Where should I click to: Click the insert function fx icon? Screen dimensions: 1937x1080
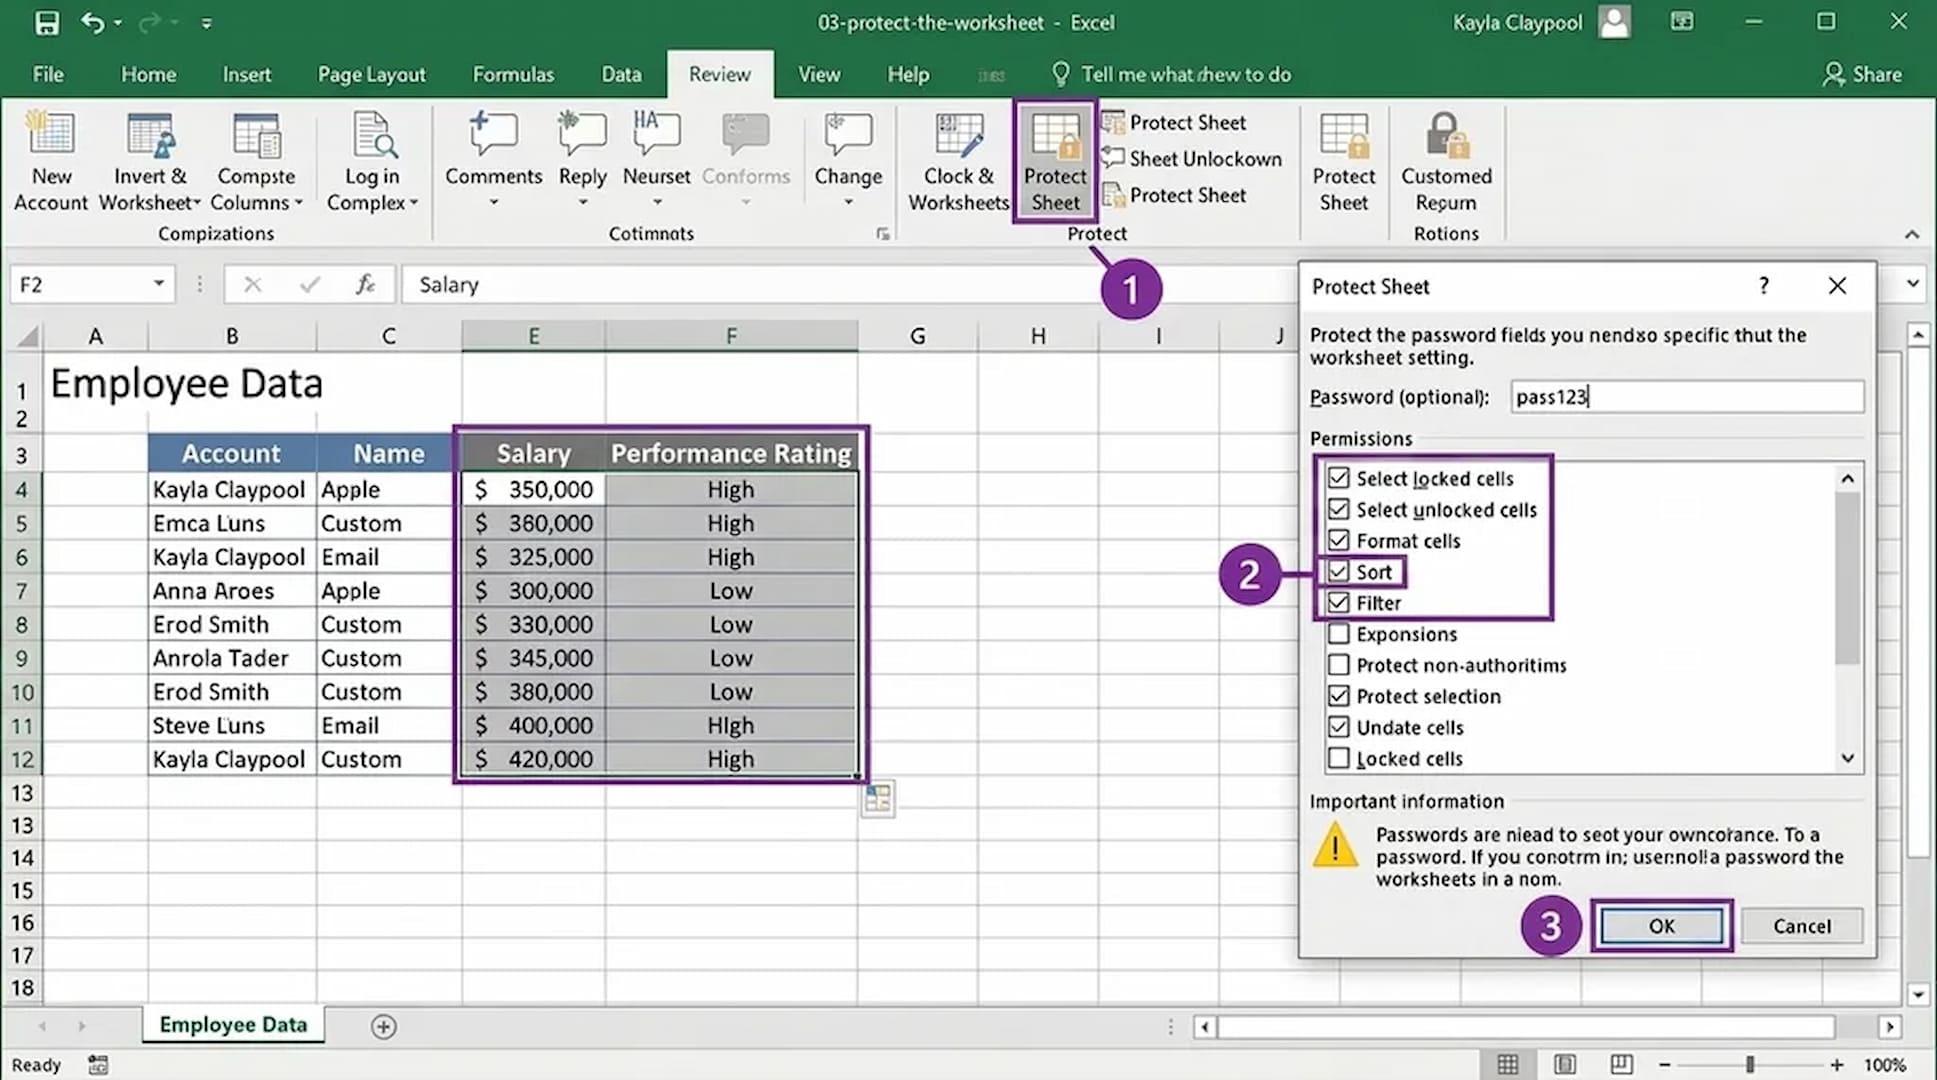pyautogui.click(x=366, y=284)
